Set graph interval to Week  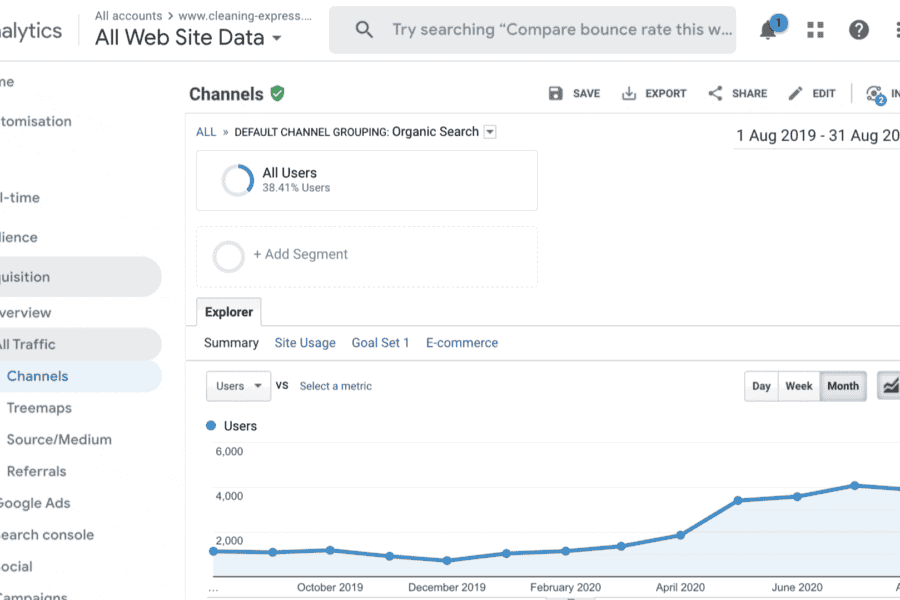(x=798, y=386)
